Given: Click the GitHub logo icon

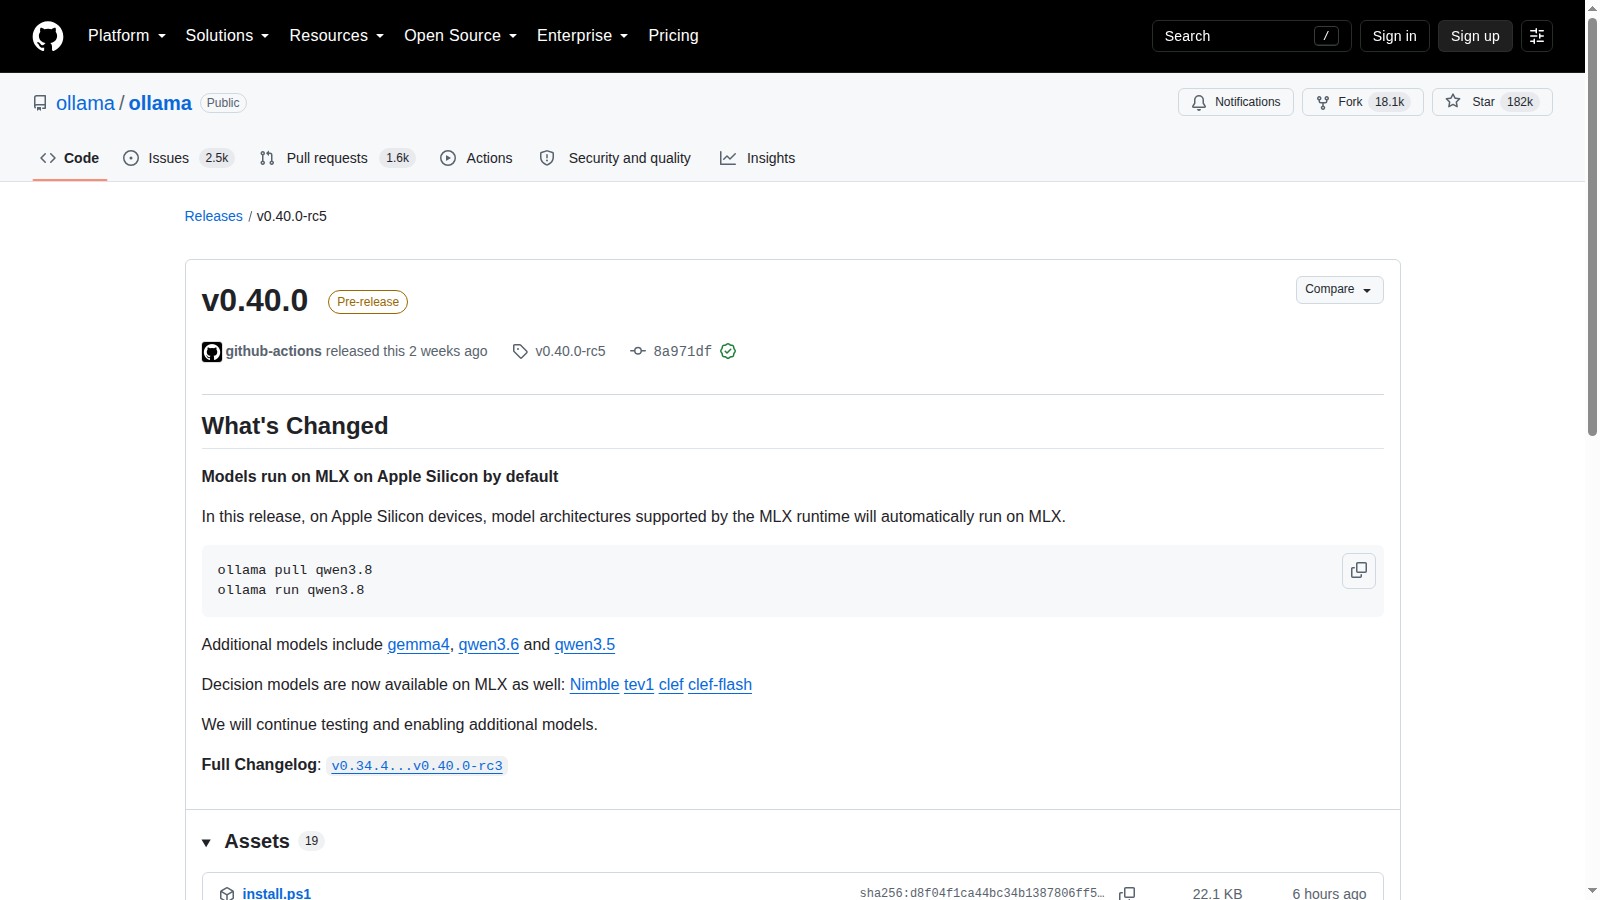Looking at the screenshot, I should 48,36.
